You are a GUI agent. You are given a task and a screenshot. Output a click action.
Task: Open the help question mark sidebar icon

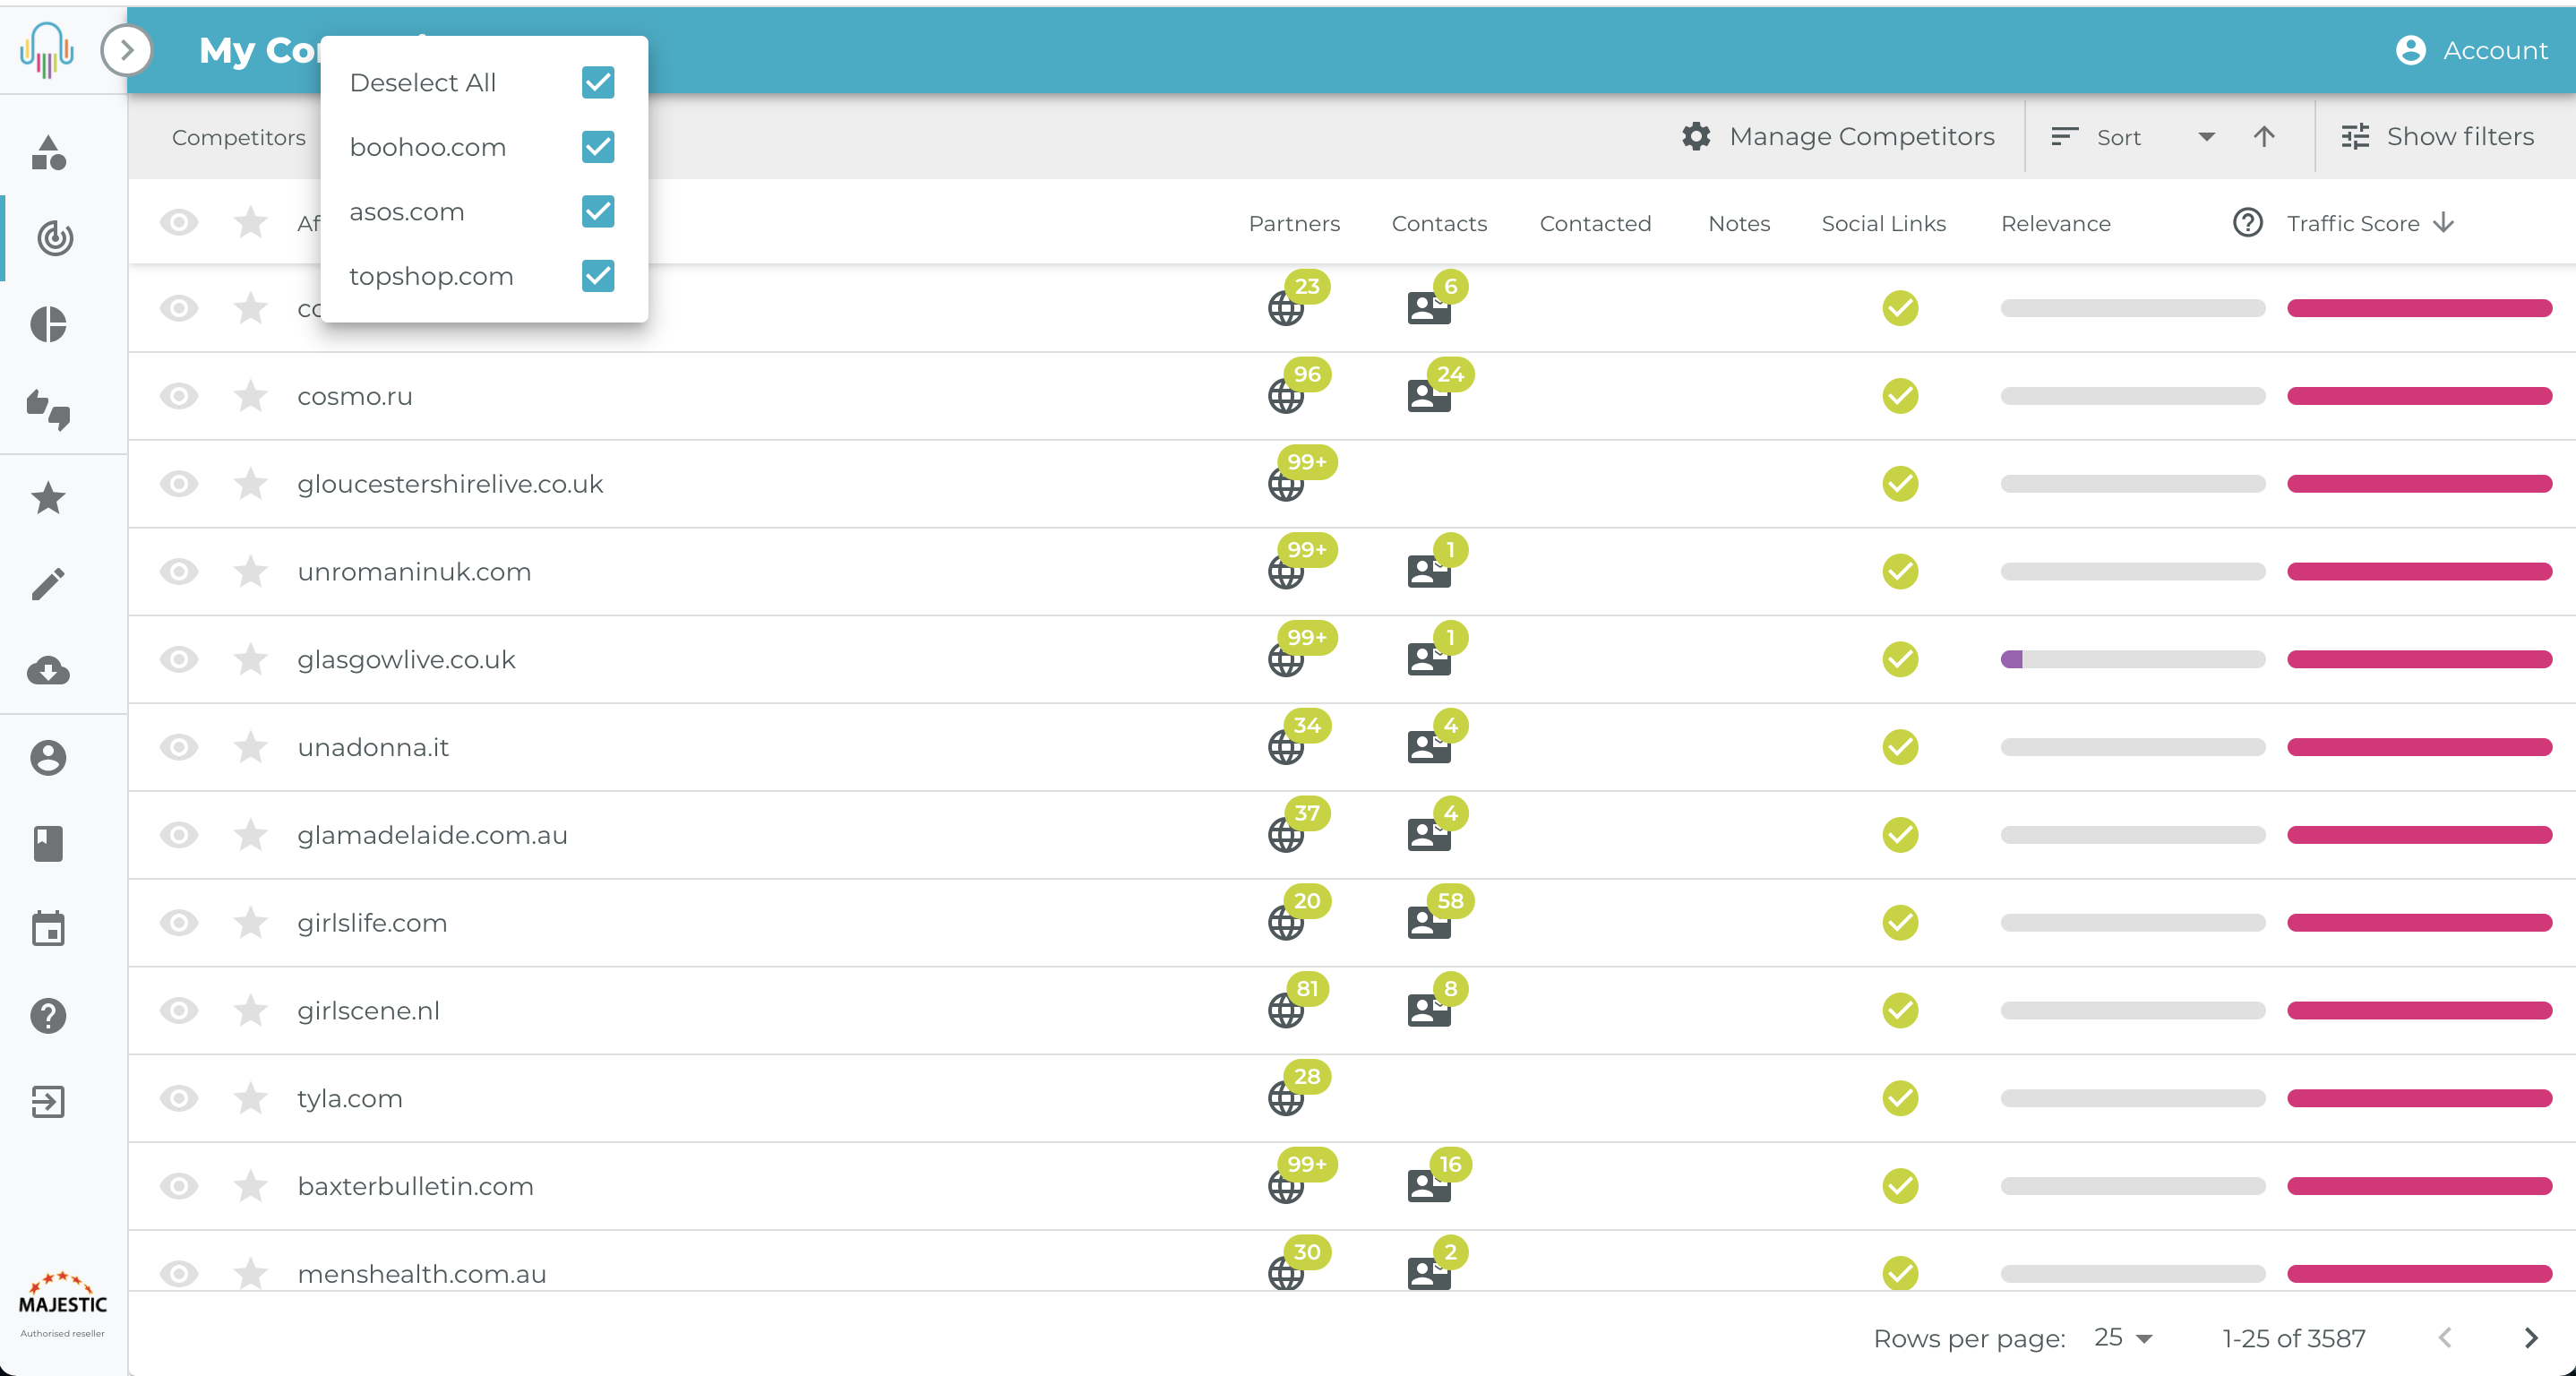[48, 1015]
